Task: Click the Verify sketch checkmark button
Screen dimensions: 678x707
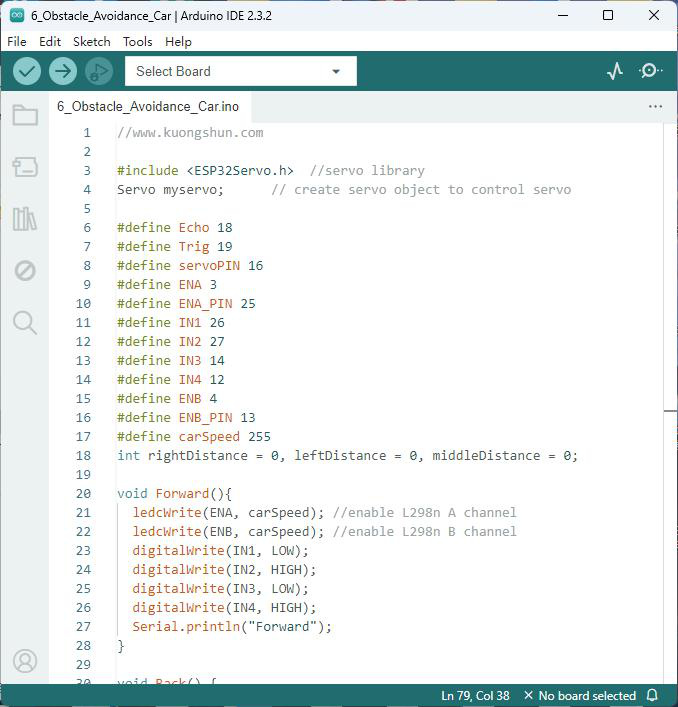Action: (27, 71)
